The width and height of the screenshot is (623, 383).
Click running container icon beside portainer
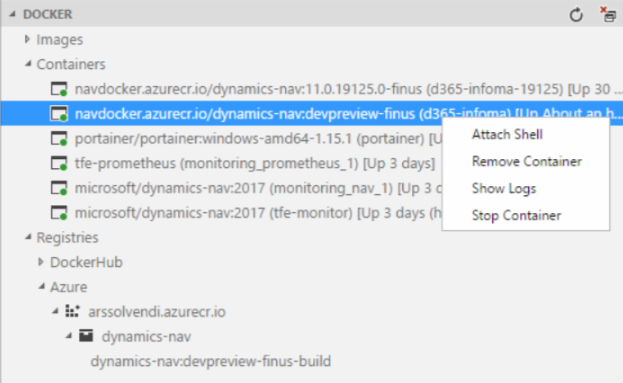[59, 139]
